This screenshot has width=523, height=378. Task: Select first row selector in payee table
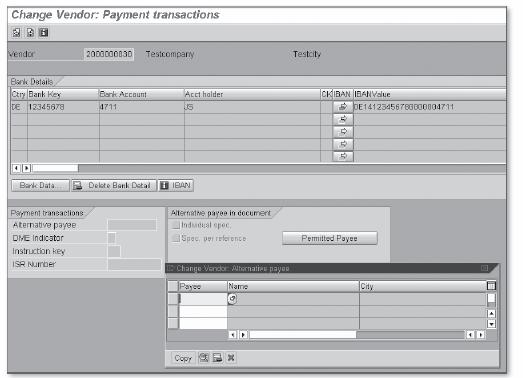coord(173,299)
